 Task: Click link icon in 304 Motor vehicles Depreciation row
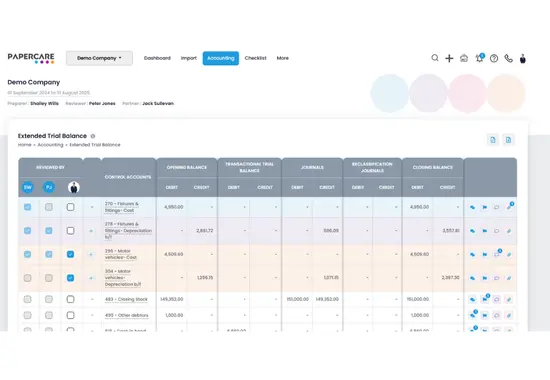472,278
